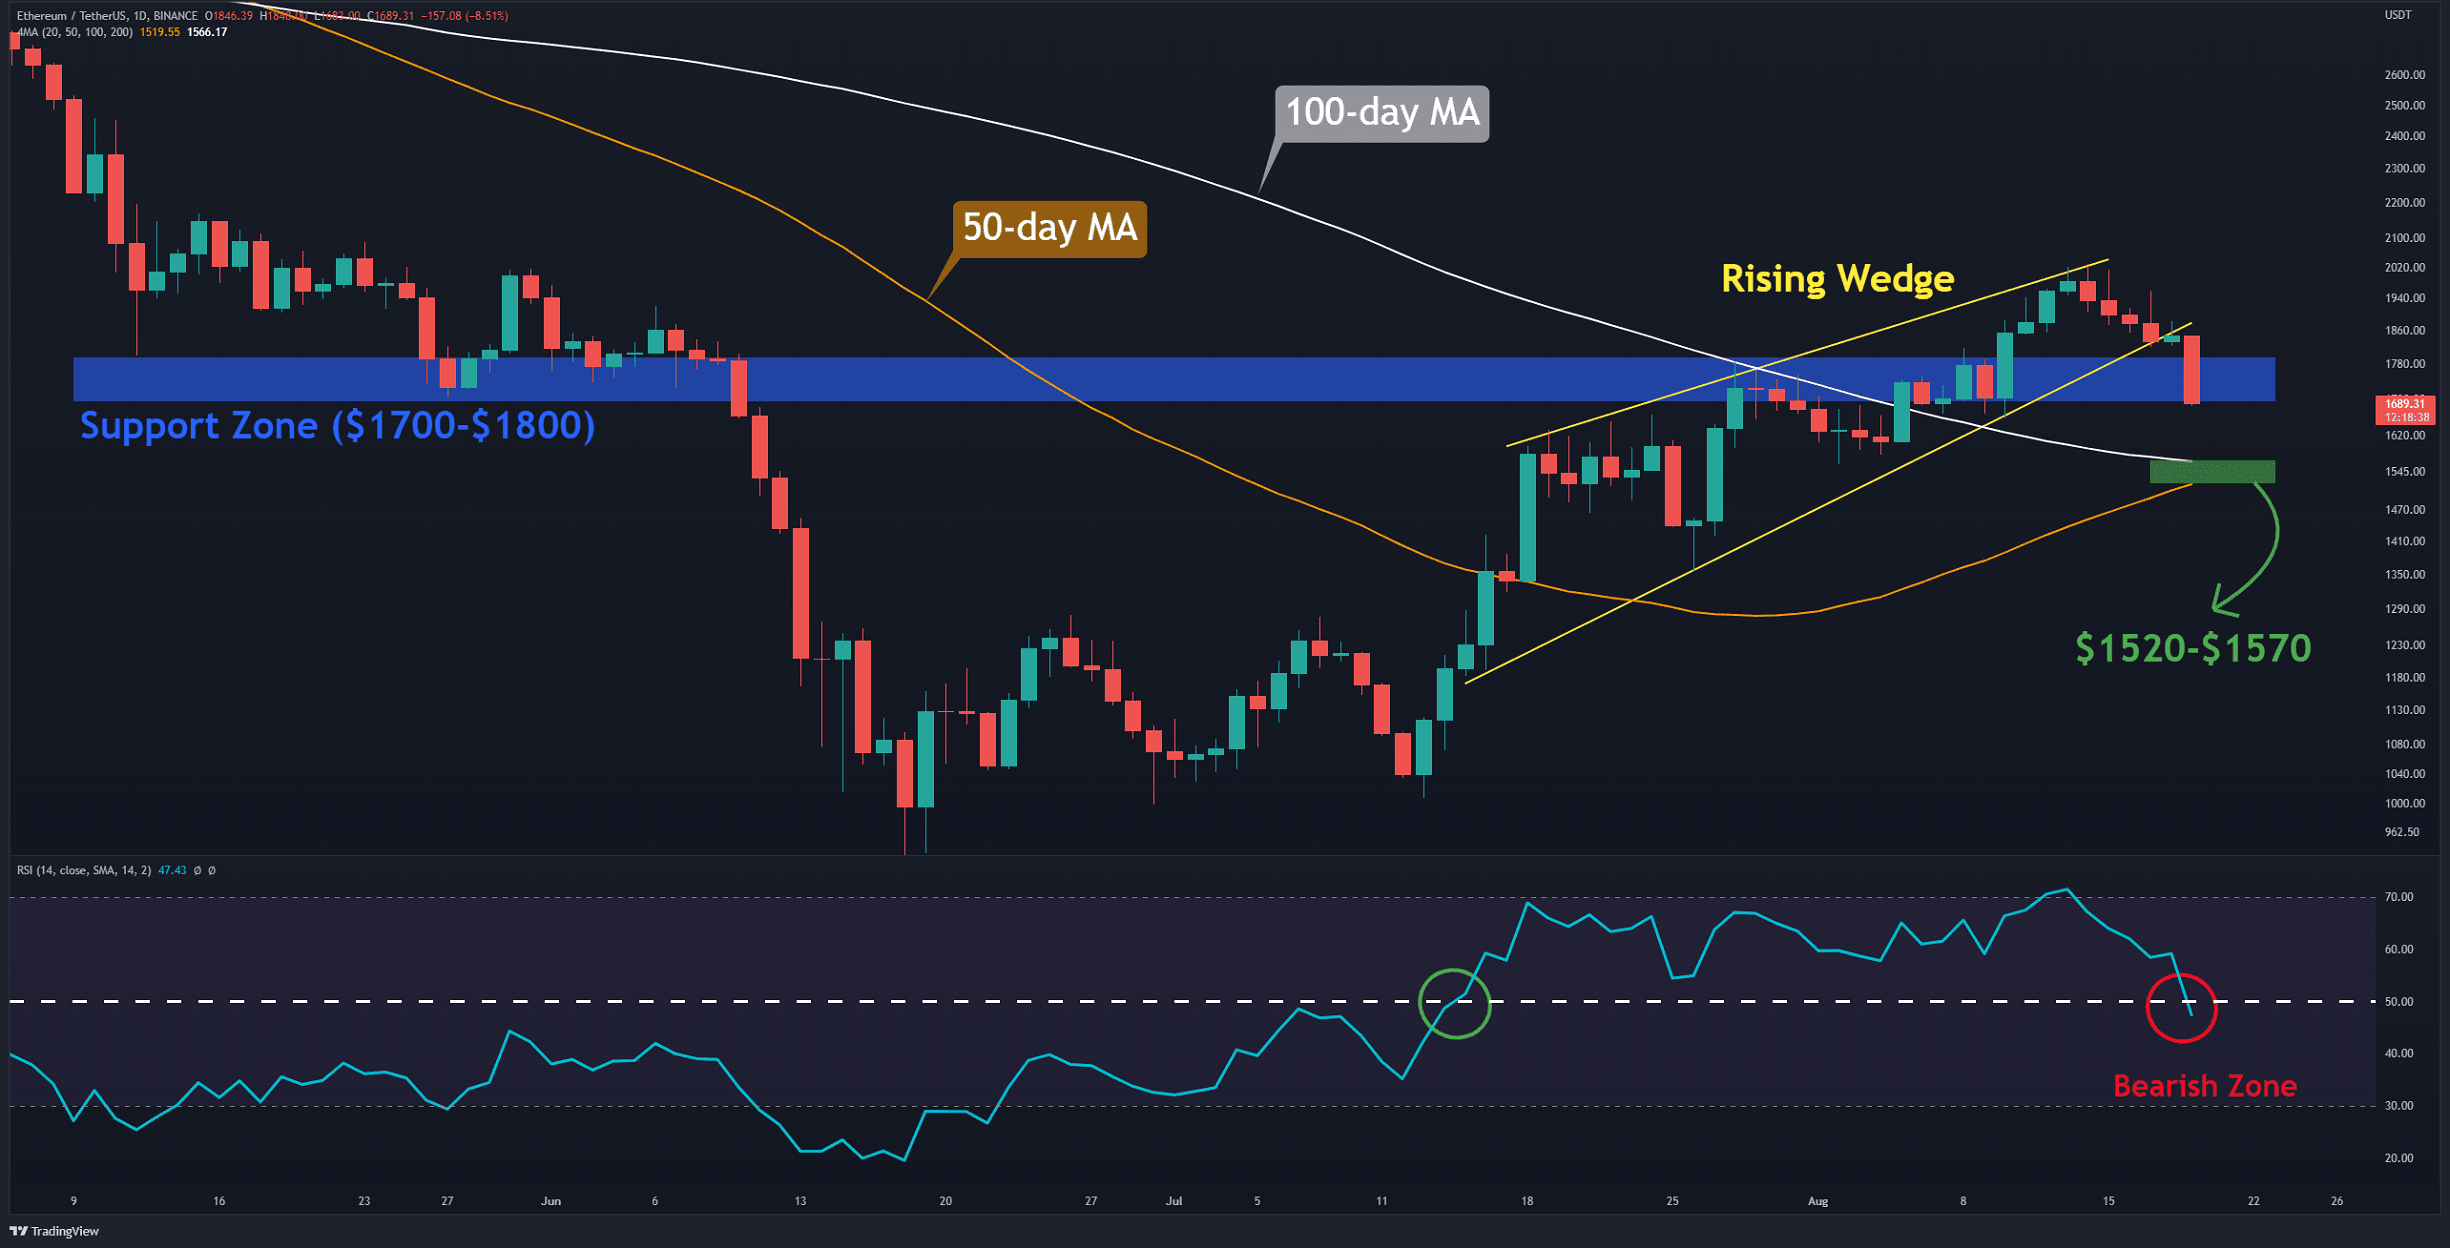Click the Jul label on time axis
Screen dimensions: 2450x1248
(1174, 1201)
